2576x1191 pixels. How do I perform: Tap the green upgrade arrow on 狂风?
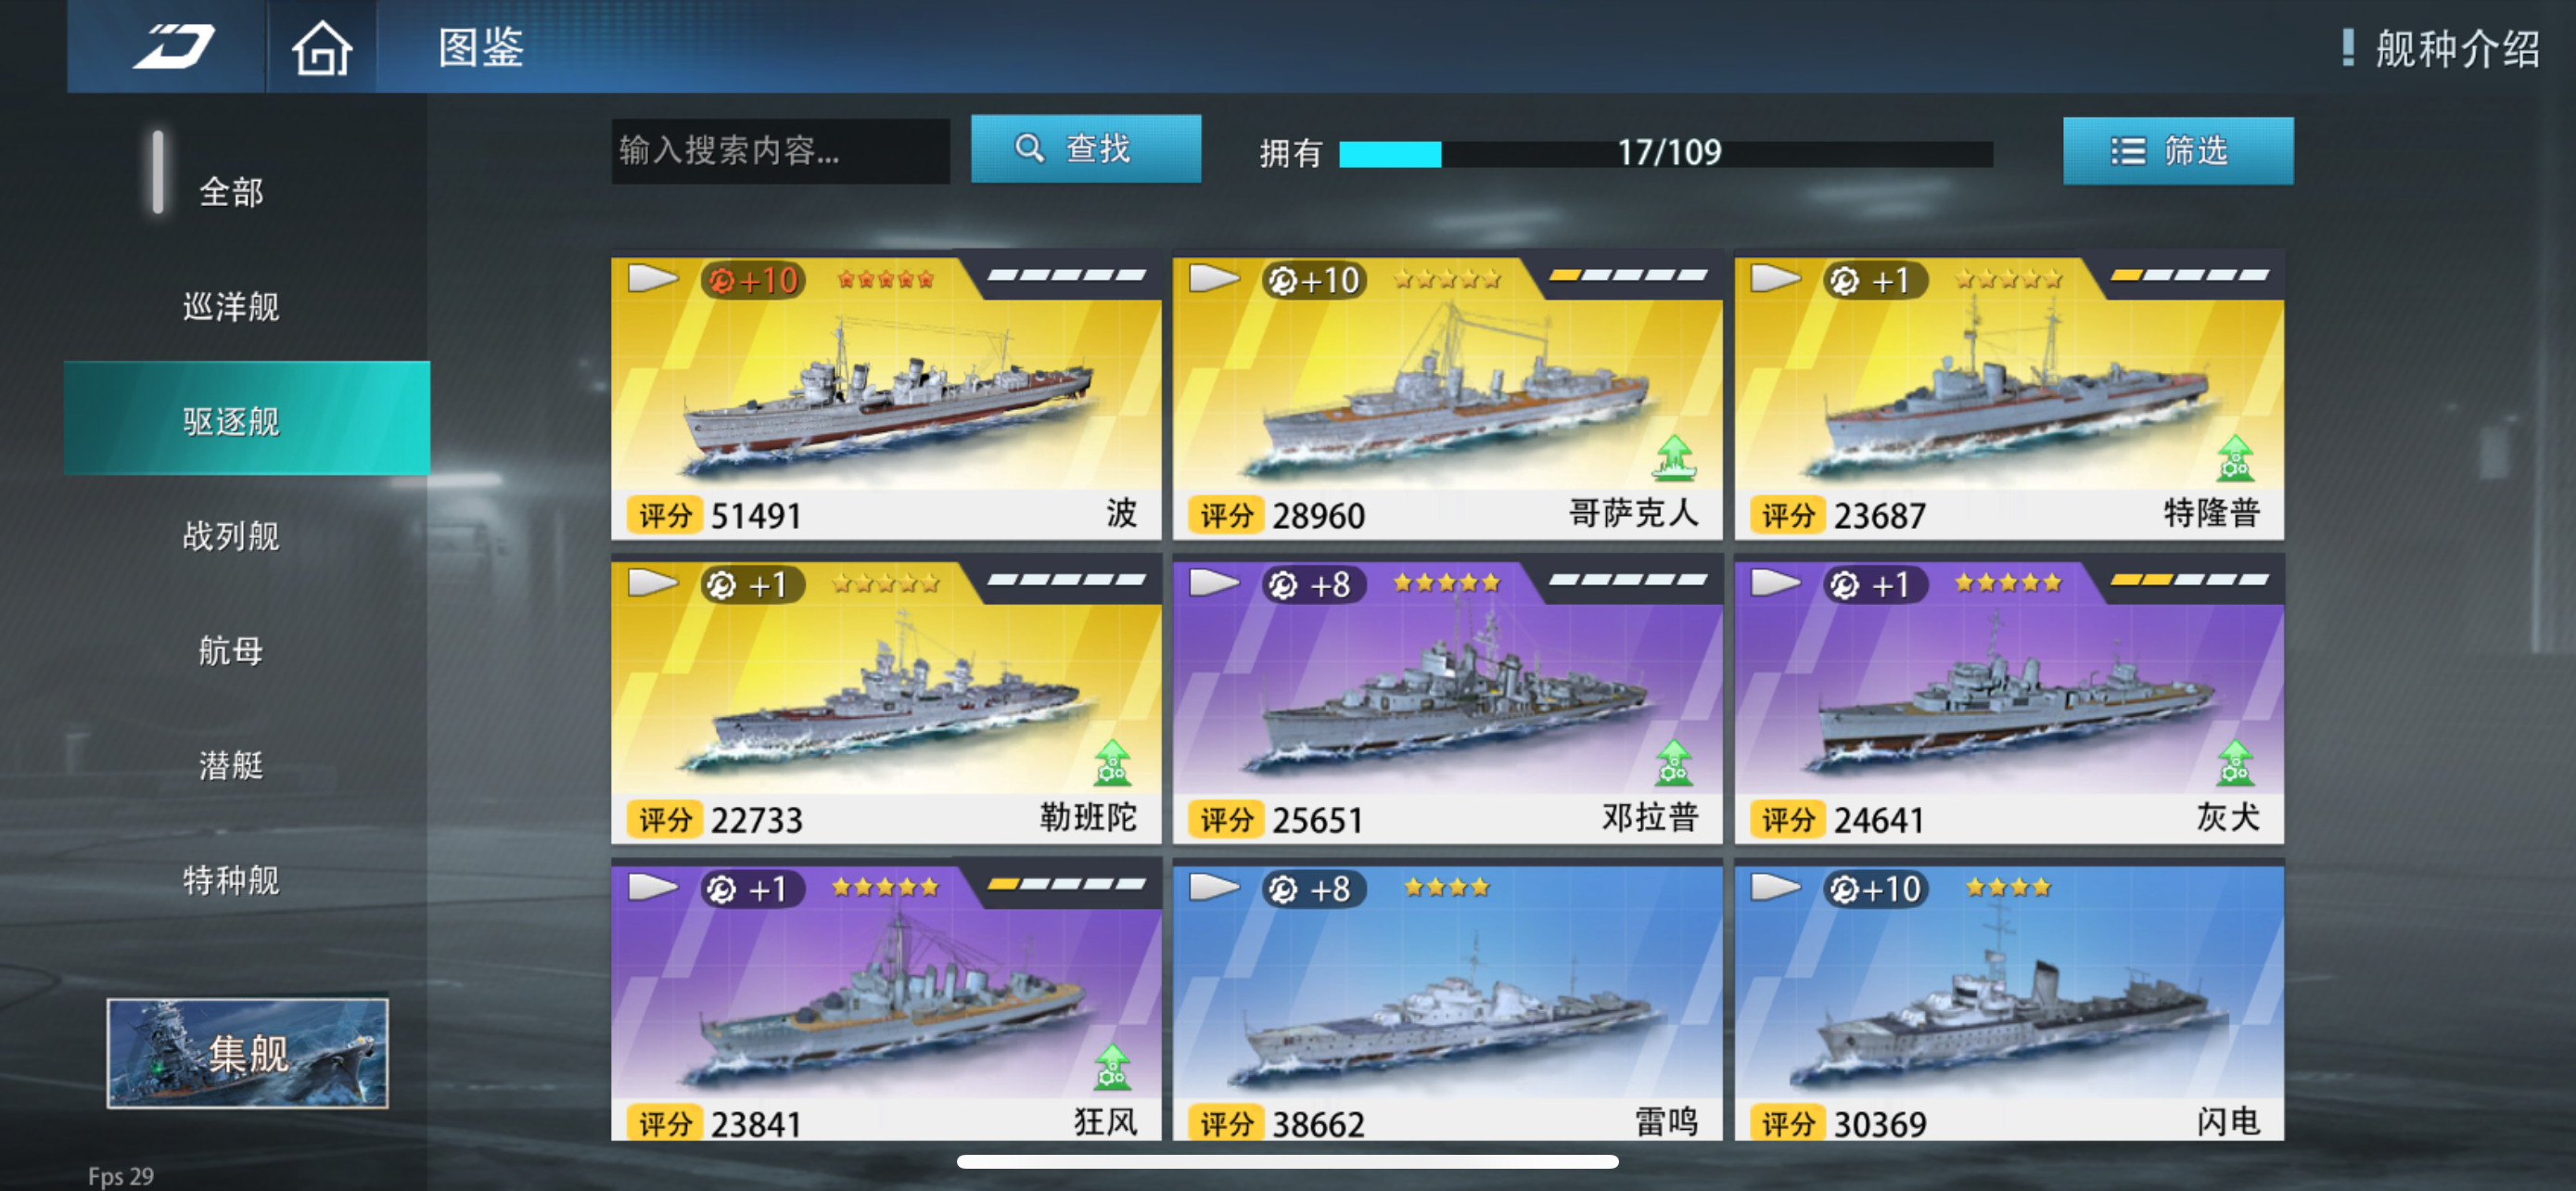tap(1112, 1066)
